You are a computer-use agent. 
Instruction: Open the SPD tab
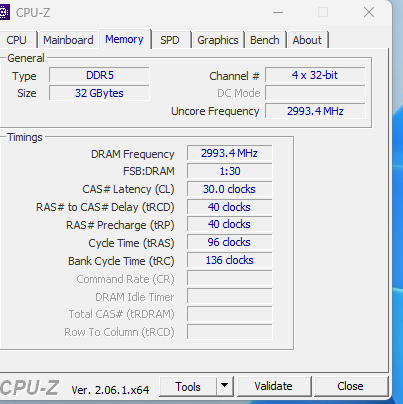point(170,40)
